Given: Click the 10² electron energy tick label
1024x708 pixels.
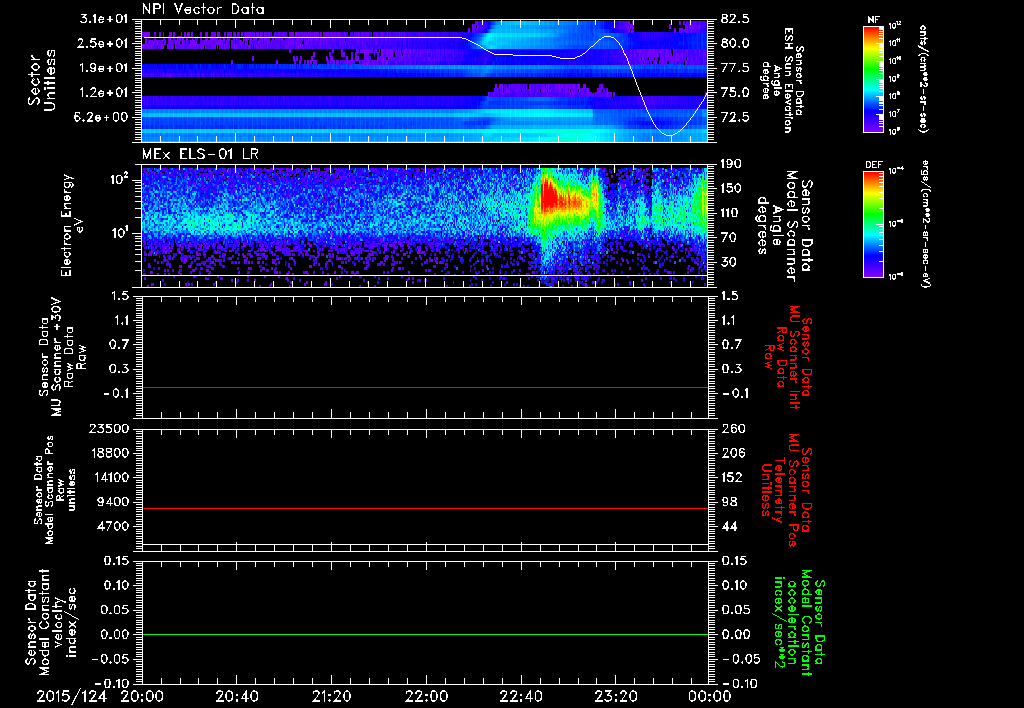Looking at the screenshot, I should pyautogui.click(x=120, y=178).
